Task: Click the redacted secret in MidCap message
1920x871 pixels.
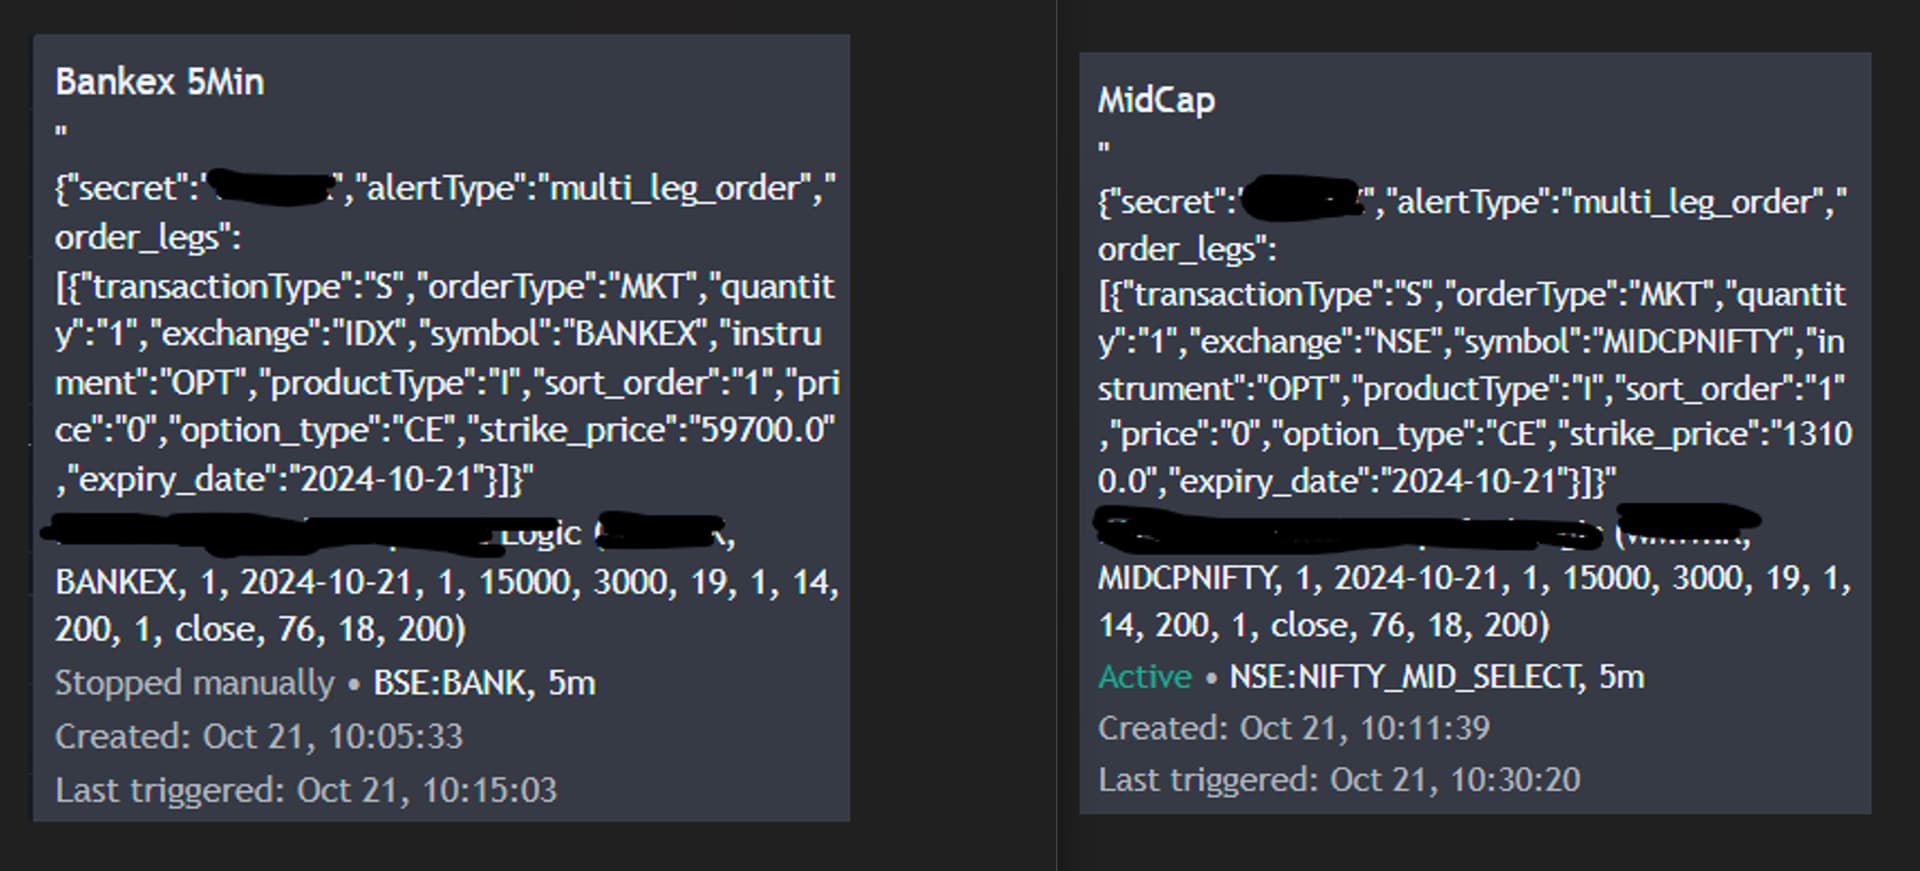Action: (x=1303, y=198)
